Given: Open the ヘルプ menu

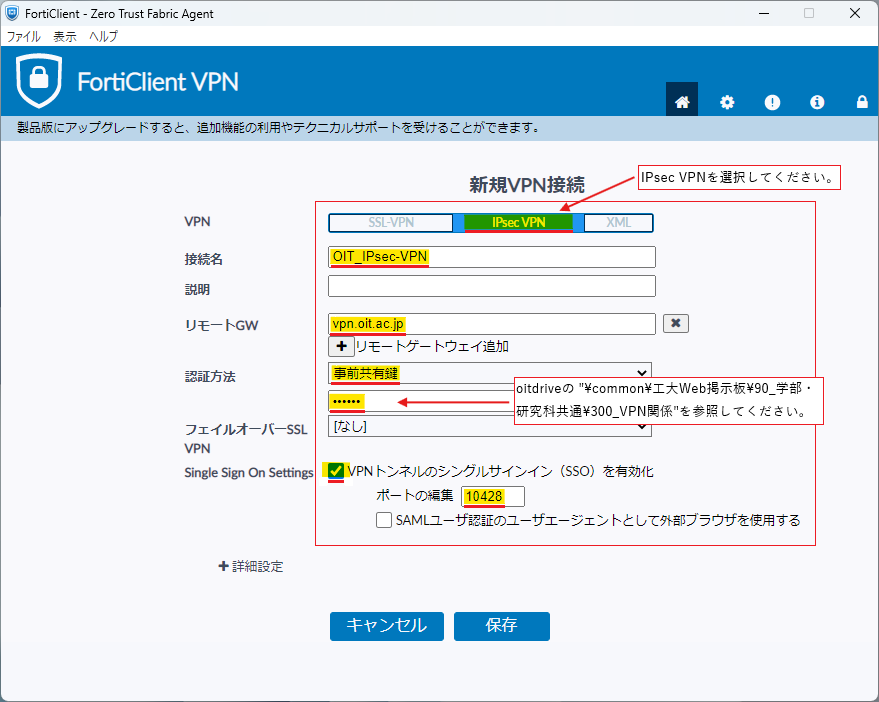Looking at the screenshot, I should tap(103, 36).
